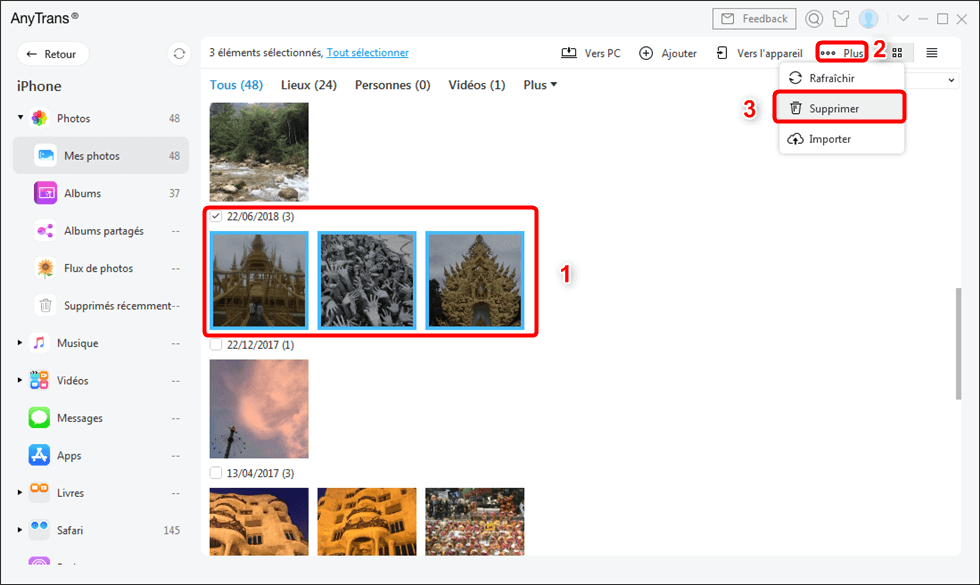This screenshot has height=585, width=980.
Task: Open the Feedback button
Action: (754, 19)
